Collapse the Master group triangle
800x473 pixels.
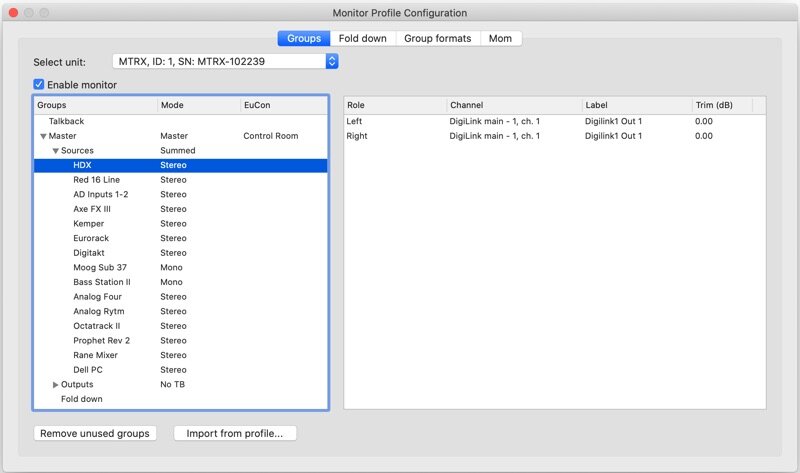coord(43,136)
